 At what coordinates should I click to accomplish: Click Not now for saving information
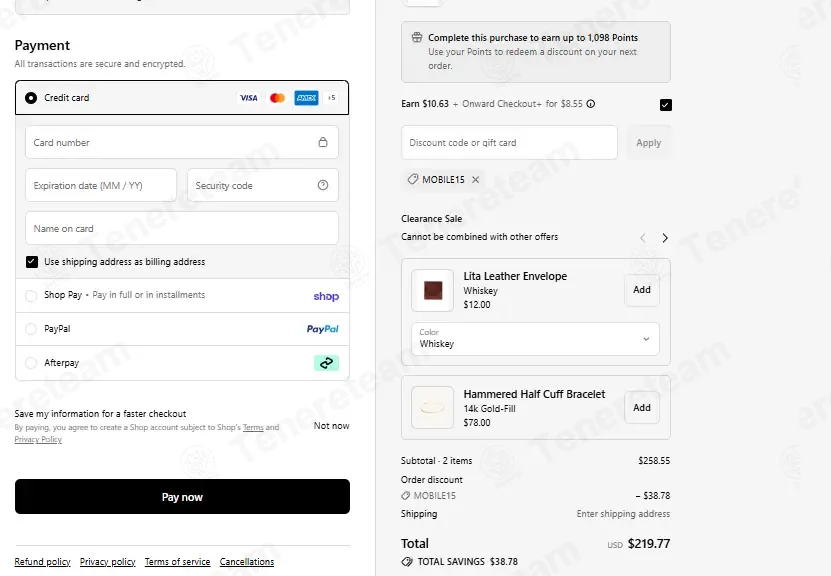(x=331, y=426)
